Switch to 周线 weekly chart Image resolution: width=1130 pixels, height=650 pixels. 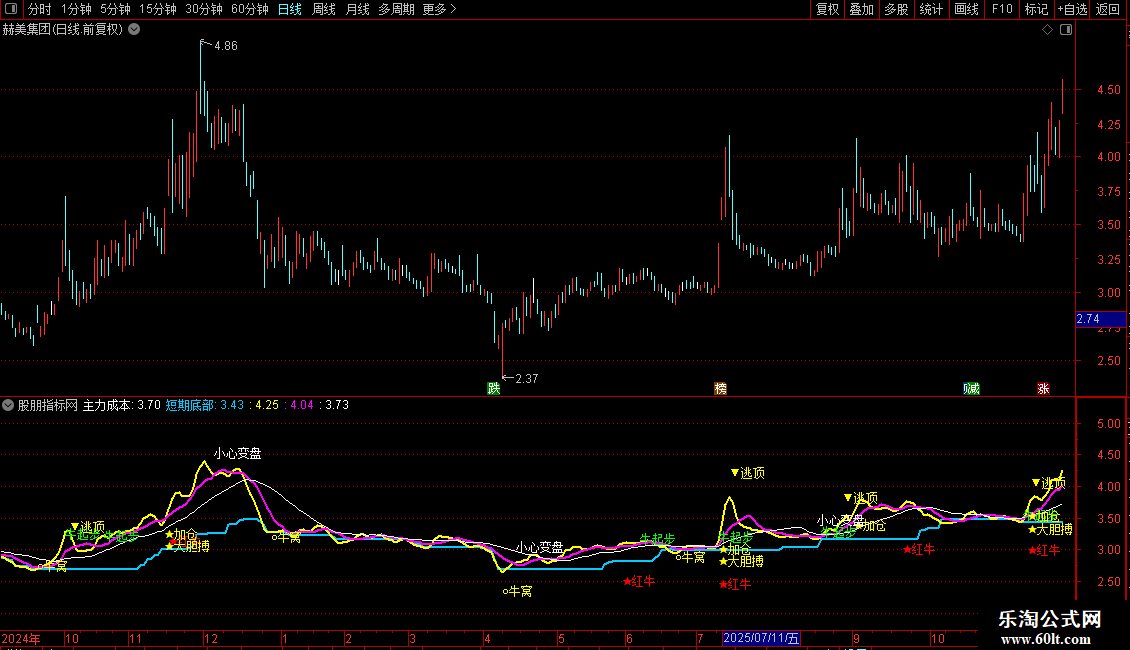324,9
